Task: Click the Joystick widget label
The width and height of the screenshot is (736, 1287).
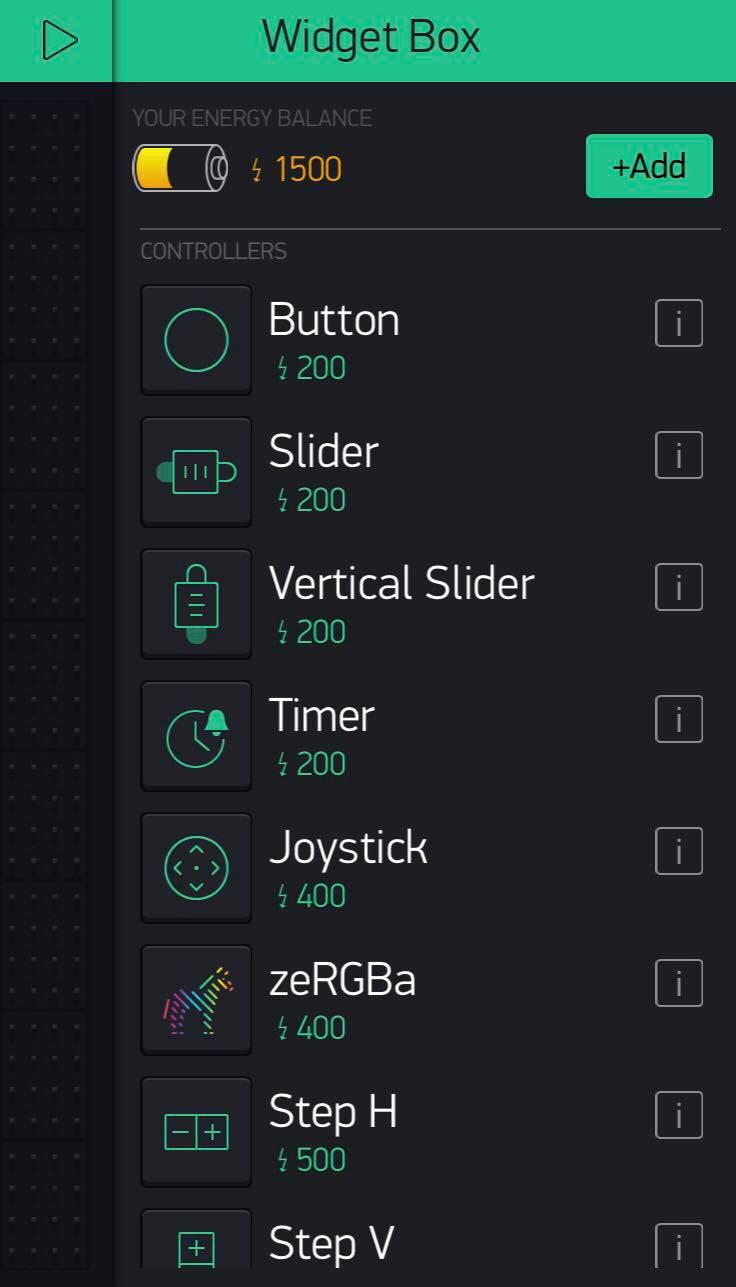Action: click(x=348, y=848)
